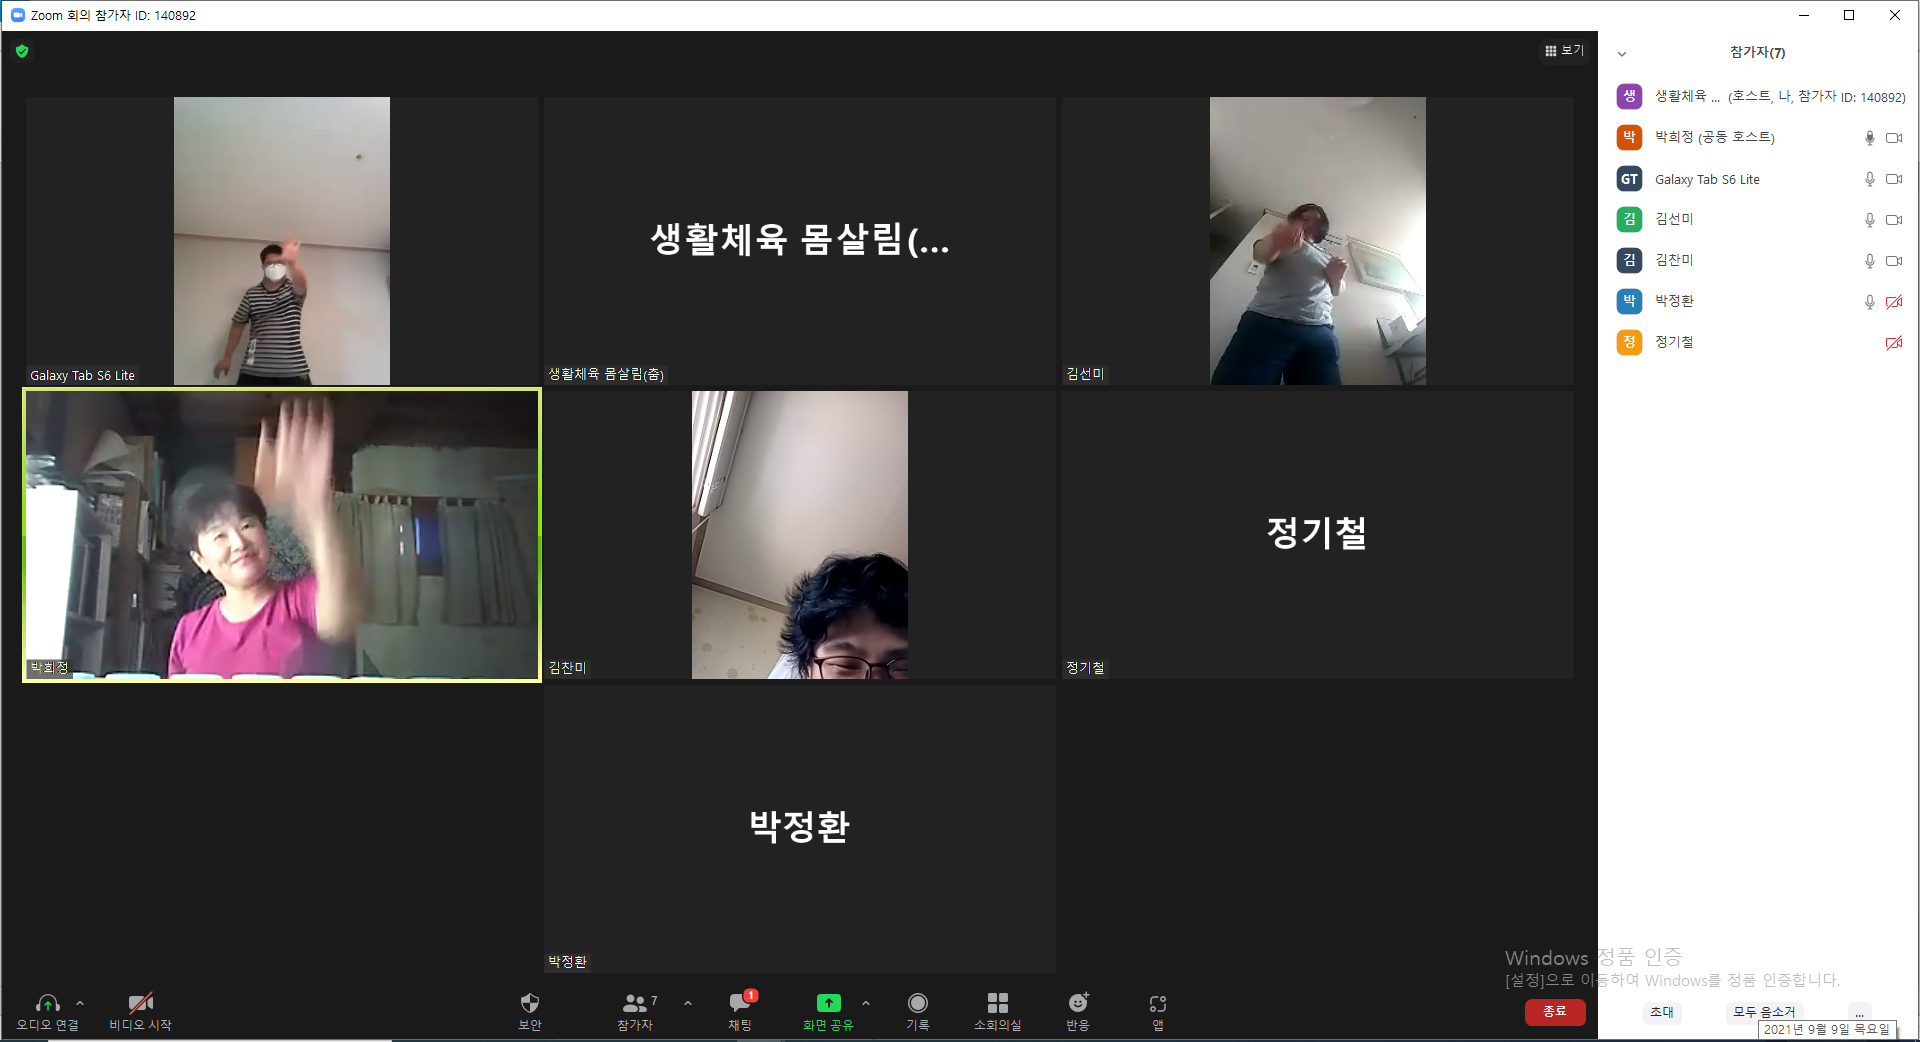Click blue 박 avatar for 박정환
1920x1042 pixels.
pyautogui.click(x=1629, y=301)
